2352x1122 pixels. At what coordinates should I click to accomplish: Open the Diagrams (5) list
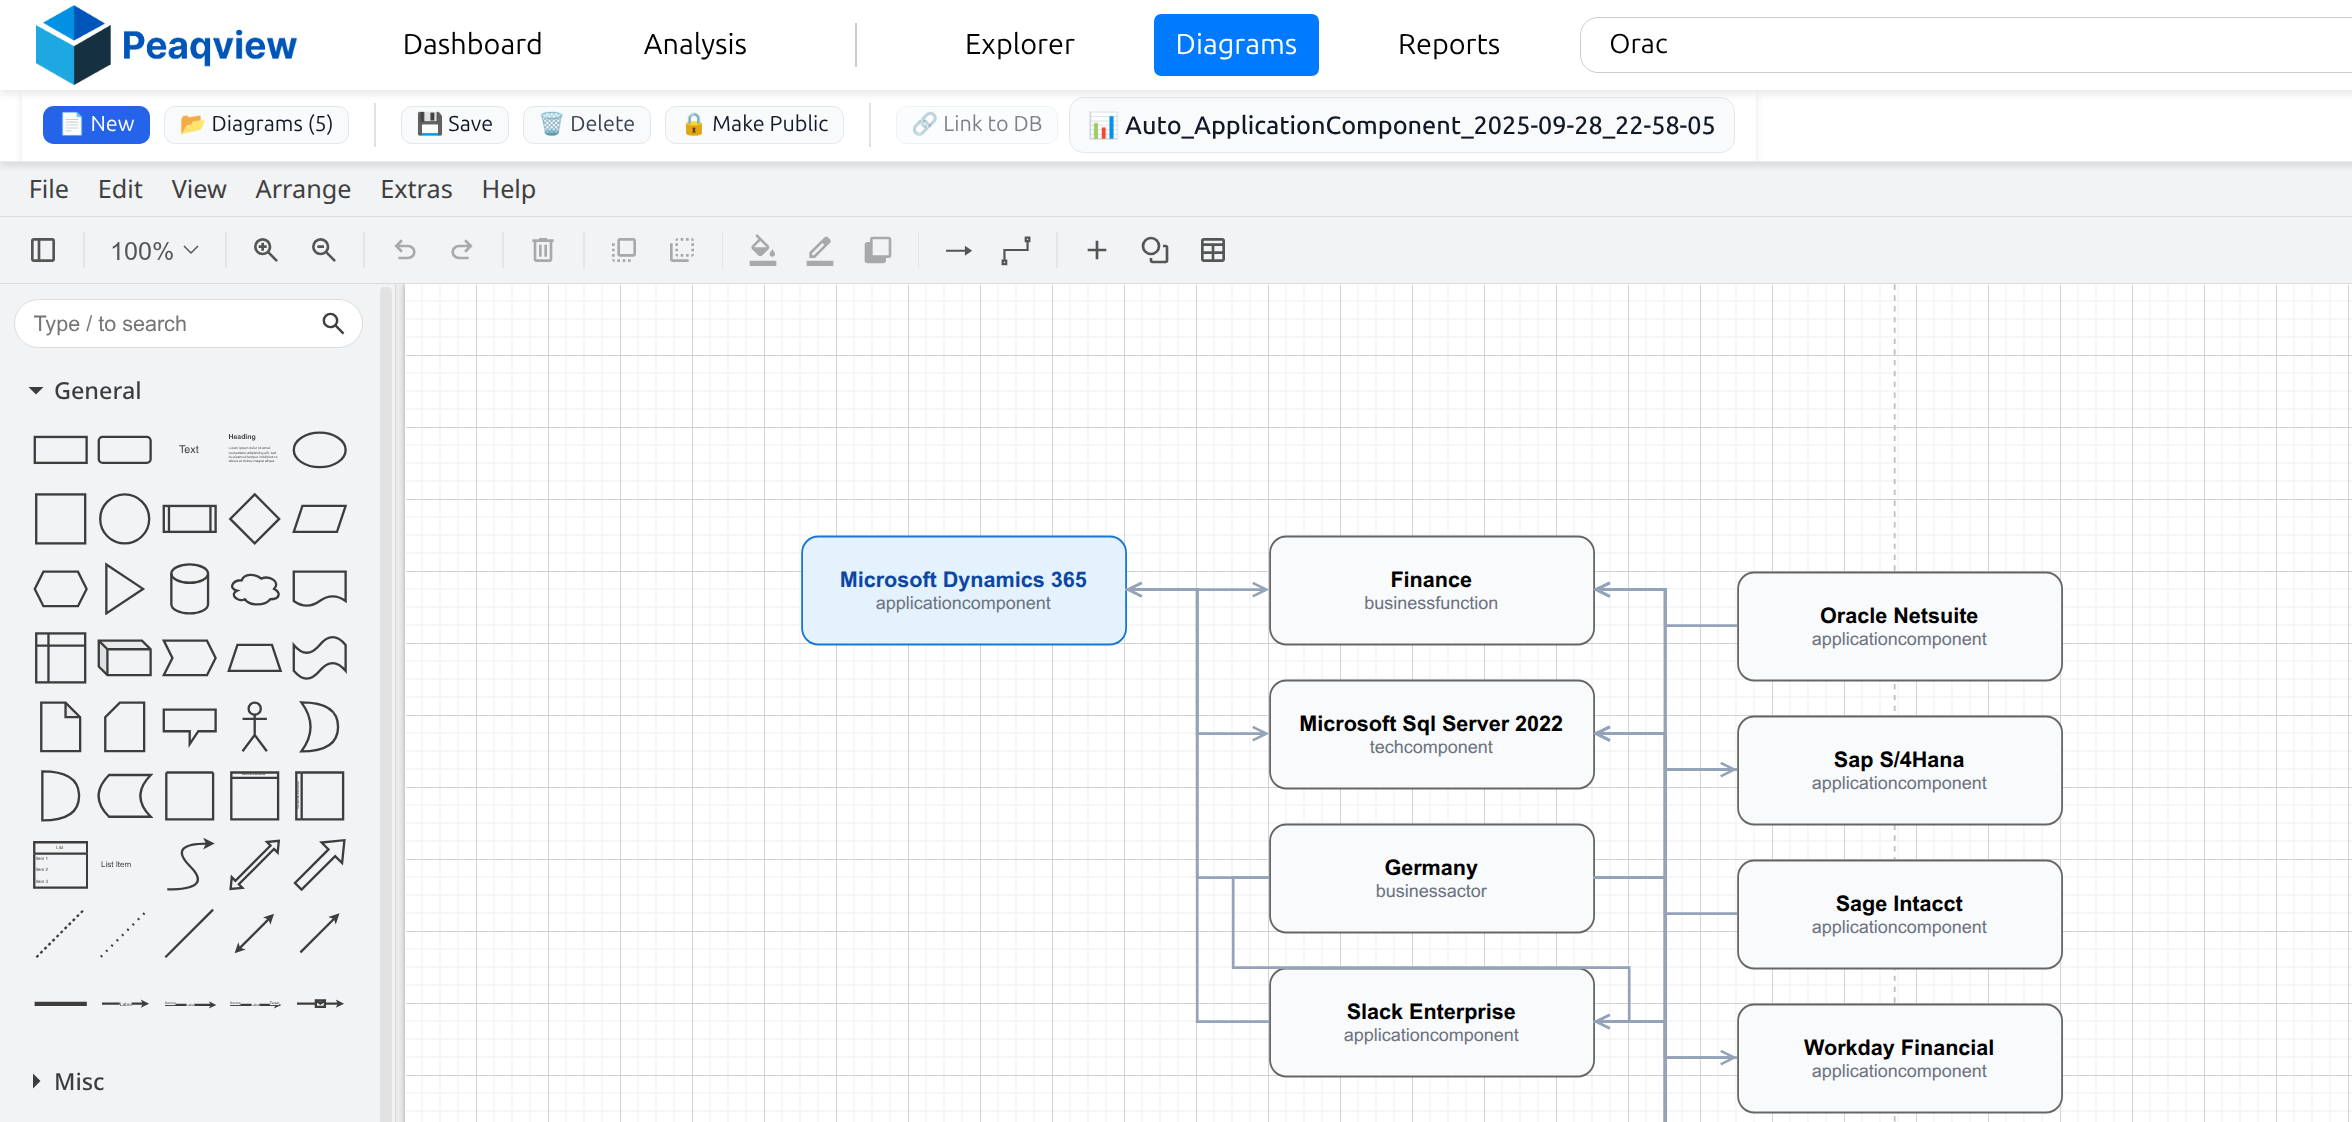256,124
